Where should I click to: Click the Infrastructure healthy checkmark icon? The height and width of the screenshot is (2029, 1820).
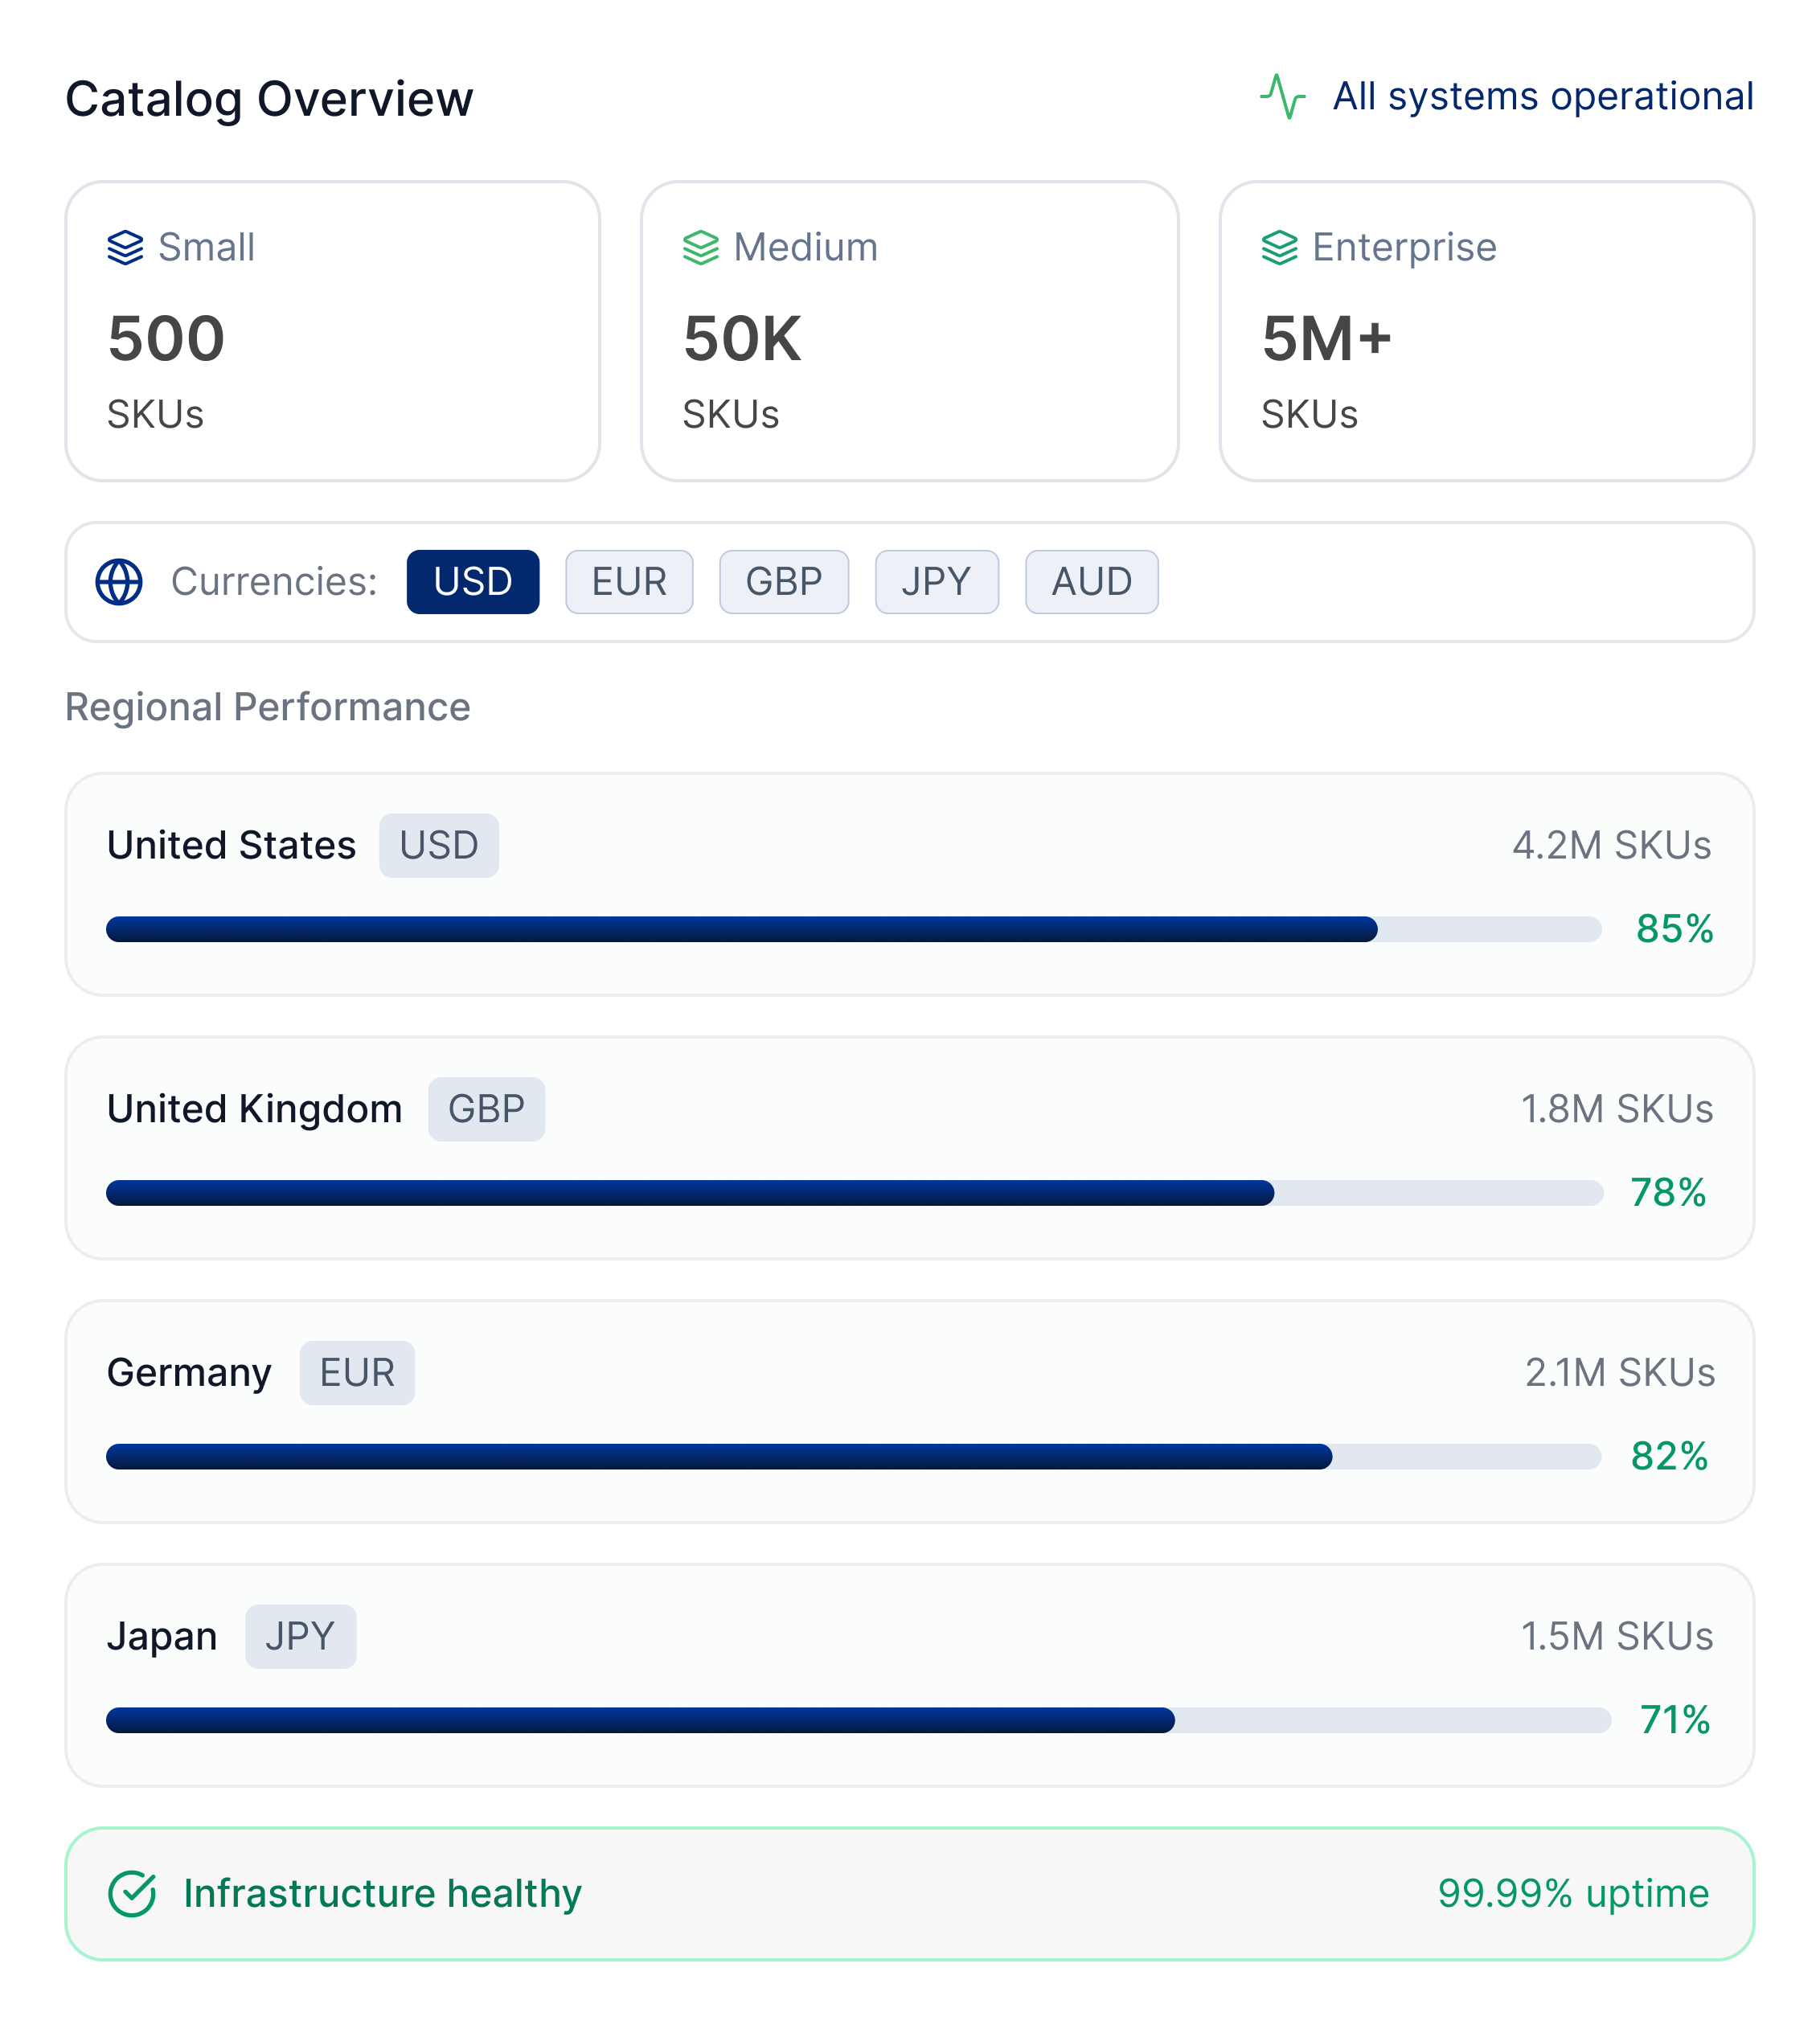click(x=132, y=1893)
